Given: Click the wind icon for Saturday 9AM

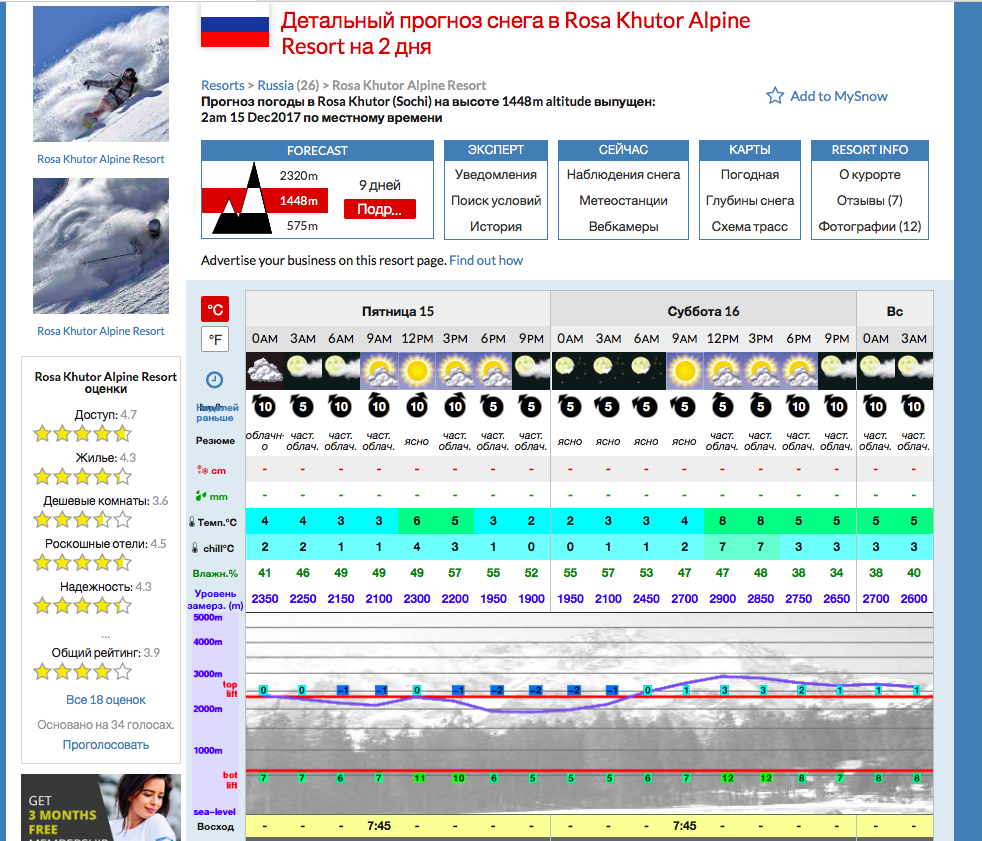Looking at the screenshot, I should [x=685, y=406].
